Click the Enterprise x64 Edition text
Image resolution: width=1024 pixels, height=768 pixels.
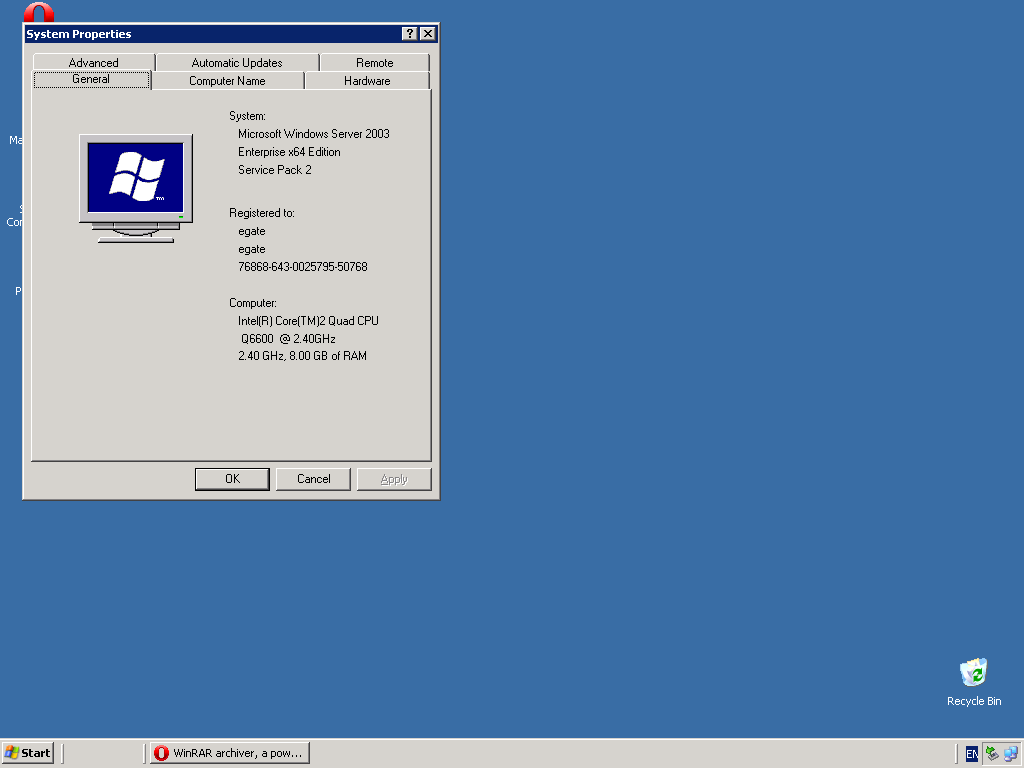coord(289,152)
